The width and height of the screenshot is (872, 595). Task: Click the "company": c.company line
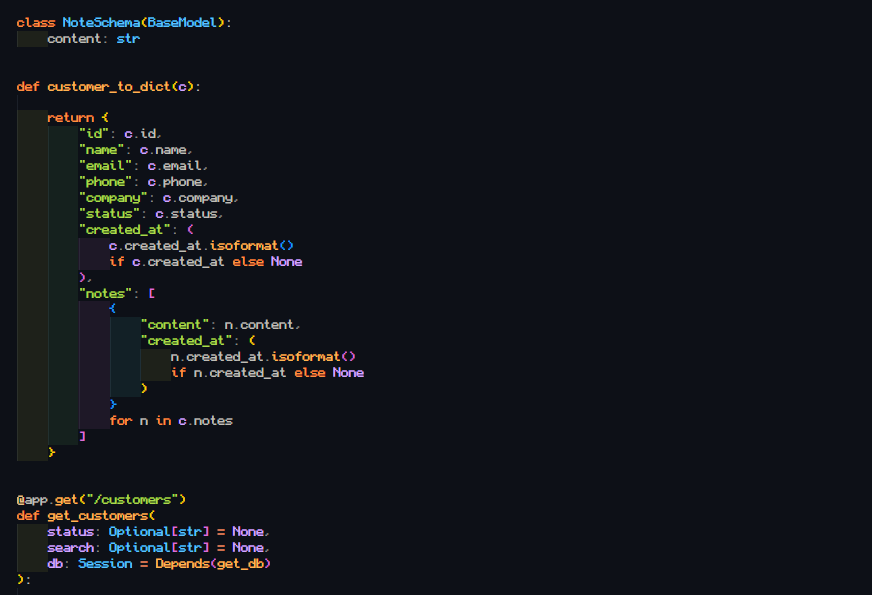coord(158,198)
